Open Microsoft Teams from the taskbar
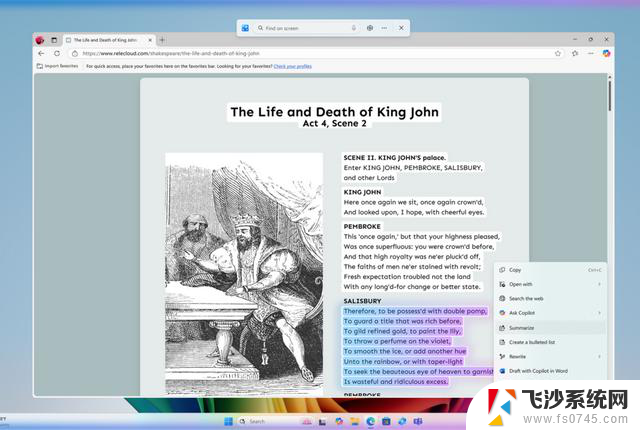Image resolution: width=640 pixels, height=430 pixels. pyautogui.click(x=418, y=421)
